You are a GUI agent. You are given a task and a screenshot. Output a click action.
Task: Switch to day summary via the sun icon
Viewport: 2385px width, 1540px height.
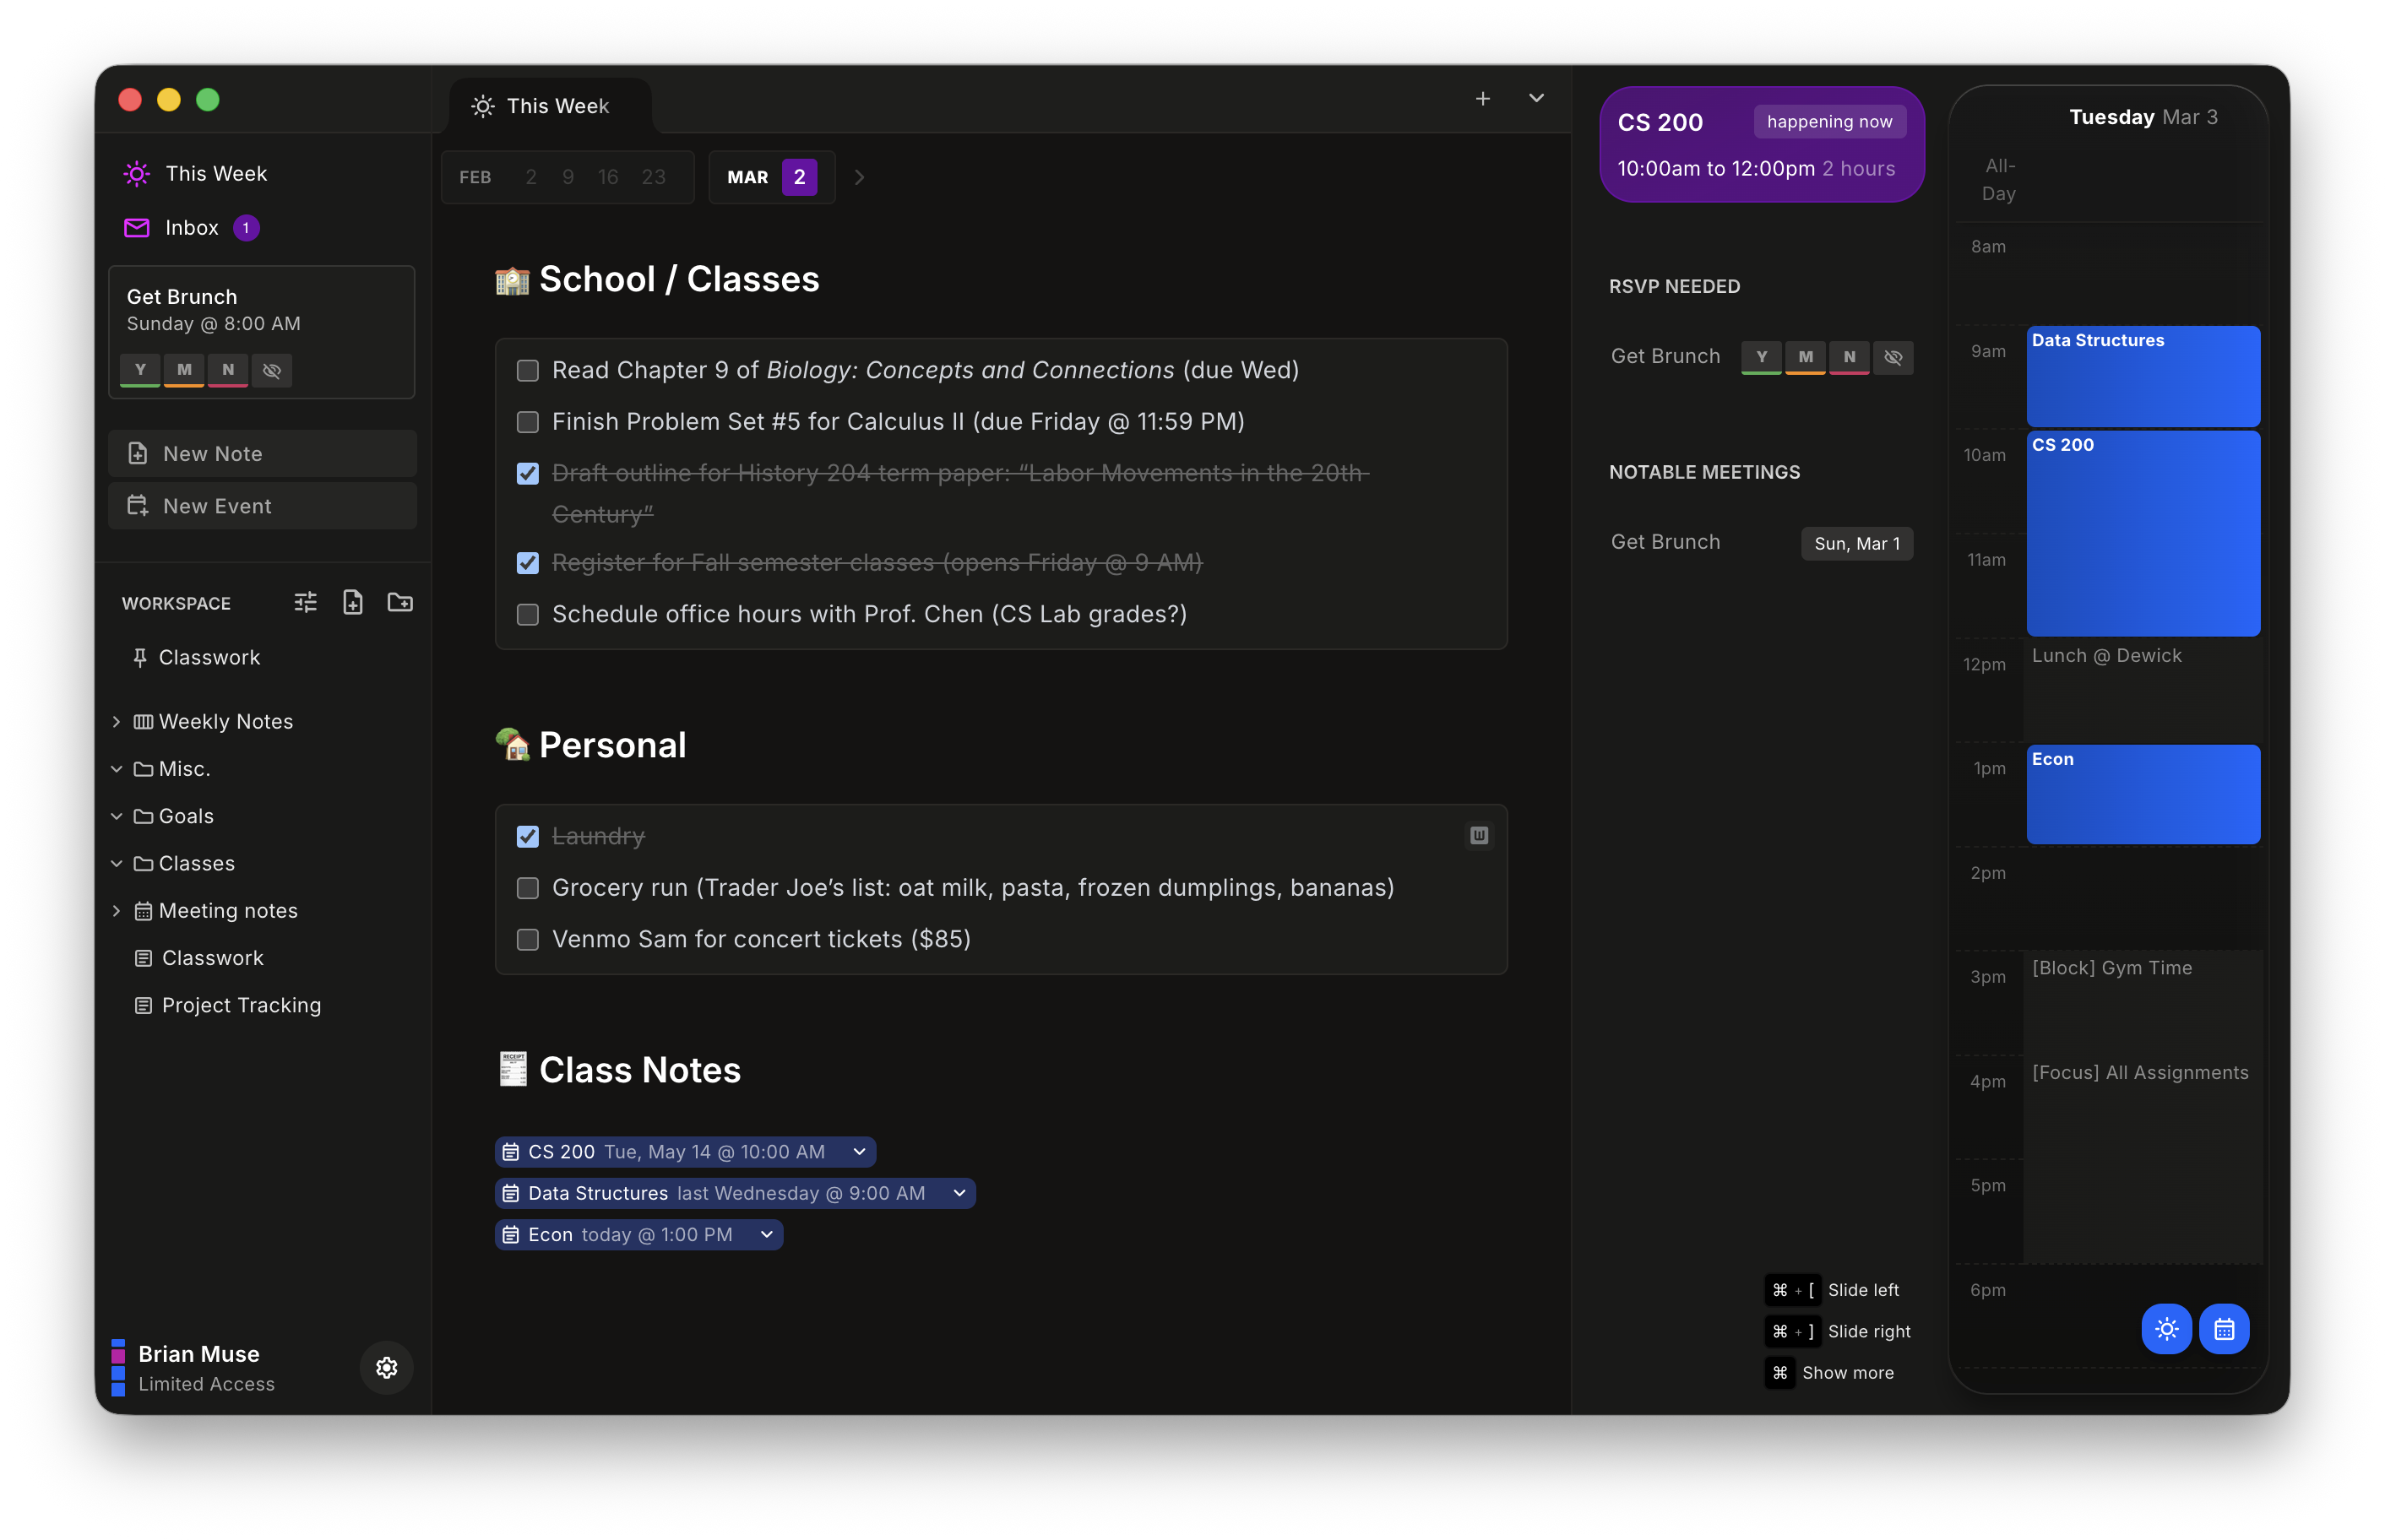(2167, 1328)
